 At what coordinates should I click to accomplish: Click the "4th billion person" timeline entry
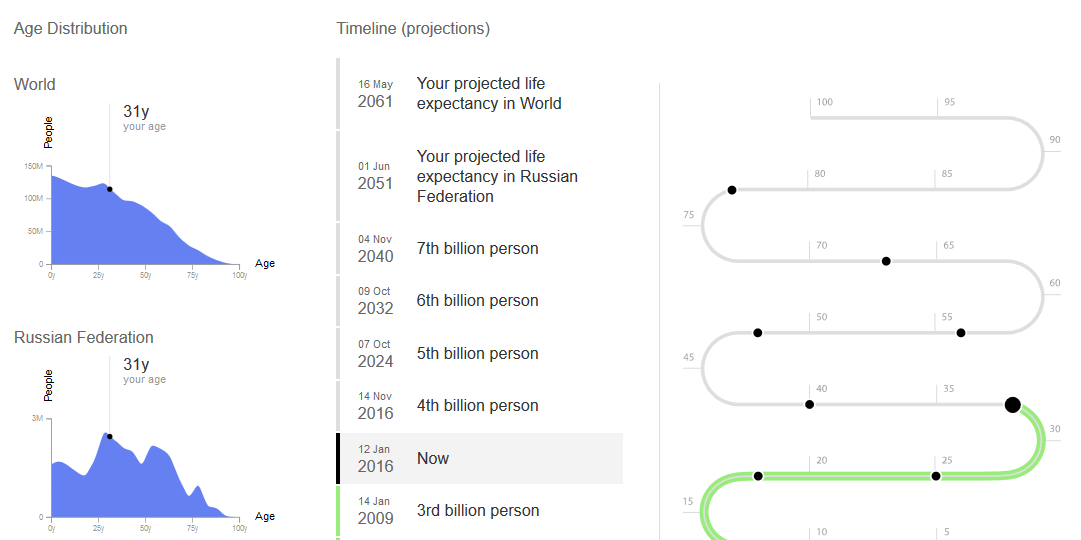click(x=478, y=406)
